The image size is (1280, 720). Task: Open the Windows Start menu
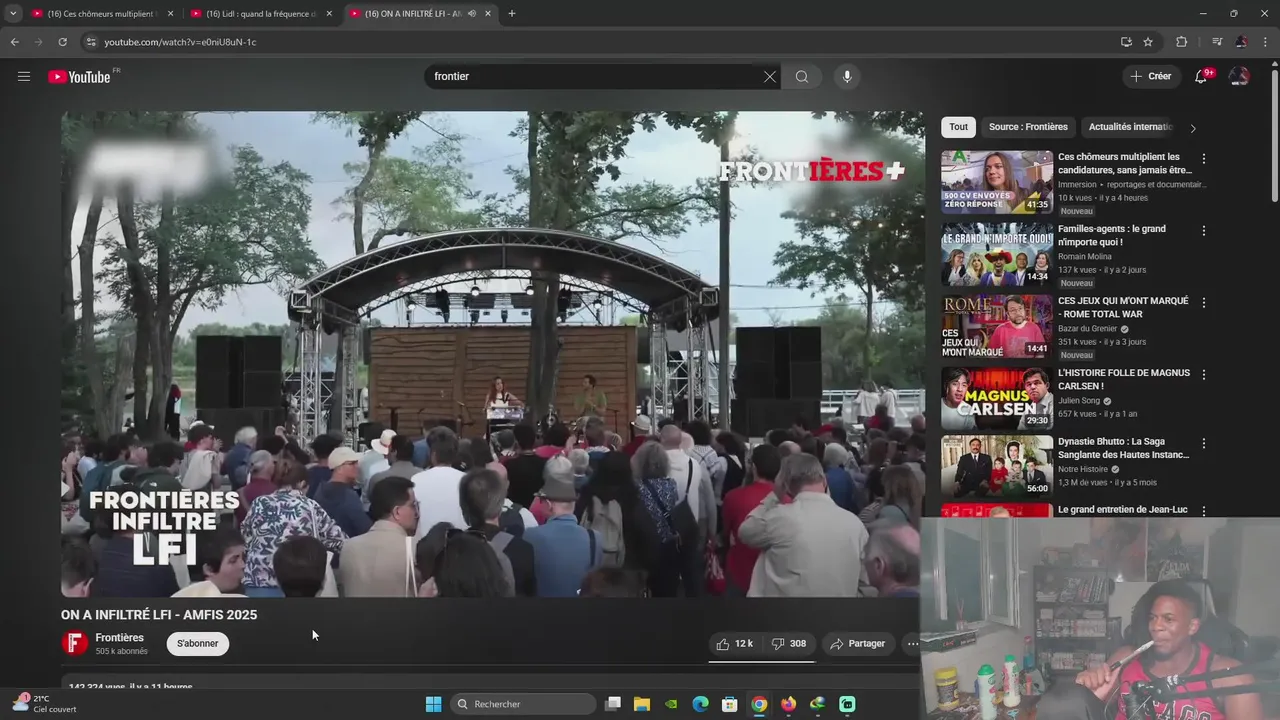click(x=433, y=704)
